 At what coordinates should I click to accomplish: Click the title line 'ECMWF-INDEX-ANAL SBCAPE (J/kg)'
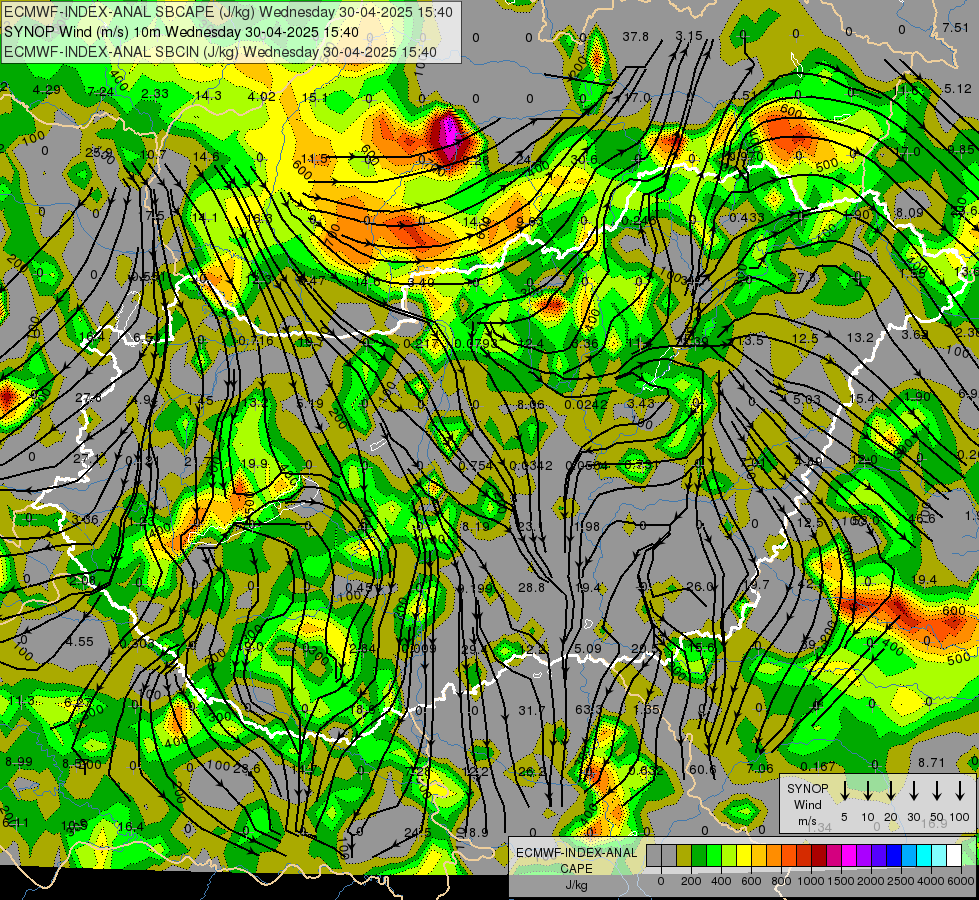228,12
